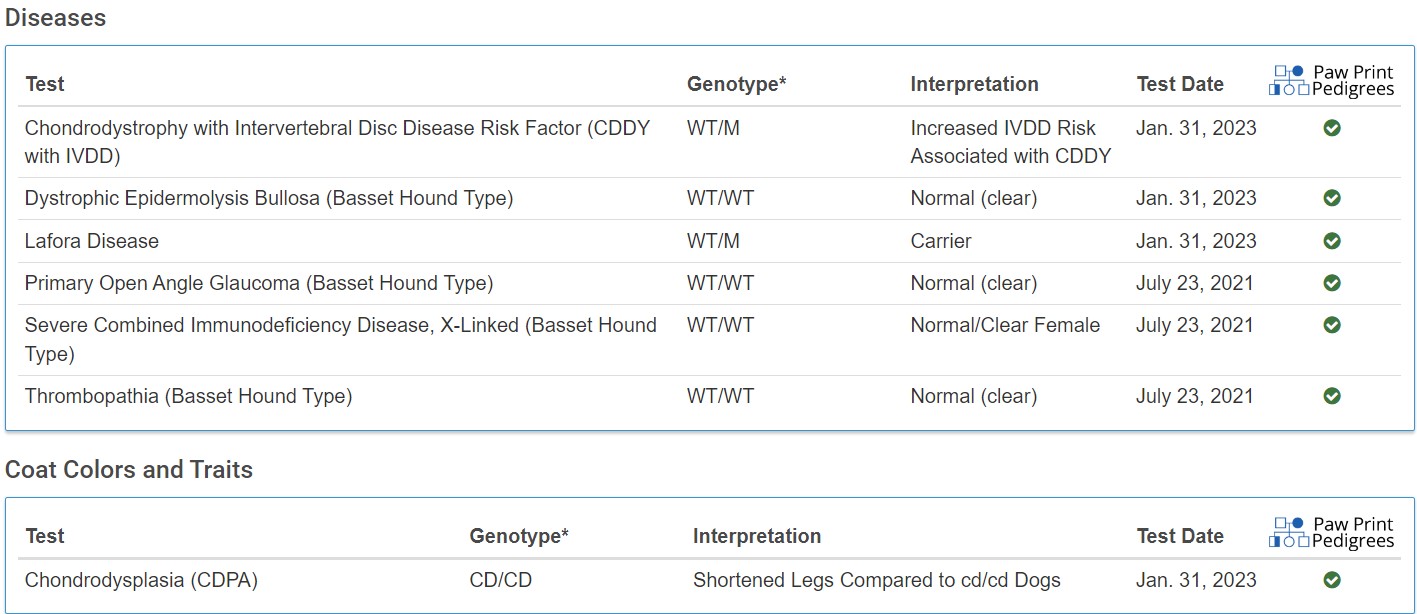The width and height of the screenshot is (1417, 614).
Task: Click the Genotype* header in Coat Colors table
Action: point(519,536)
